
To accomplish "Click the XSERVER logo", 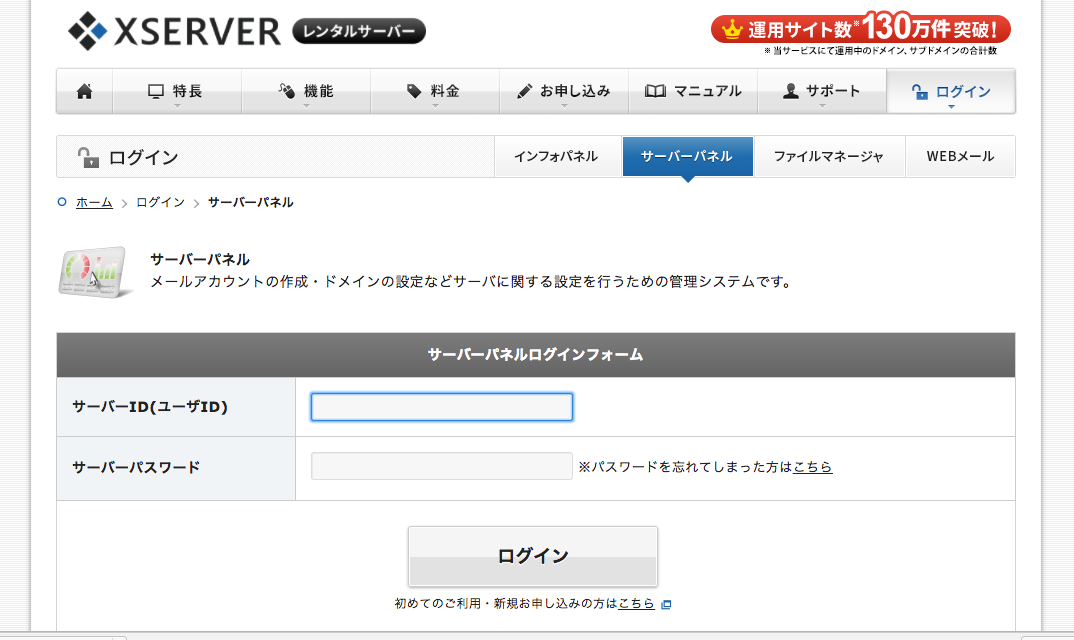I will pos(175,31).
